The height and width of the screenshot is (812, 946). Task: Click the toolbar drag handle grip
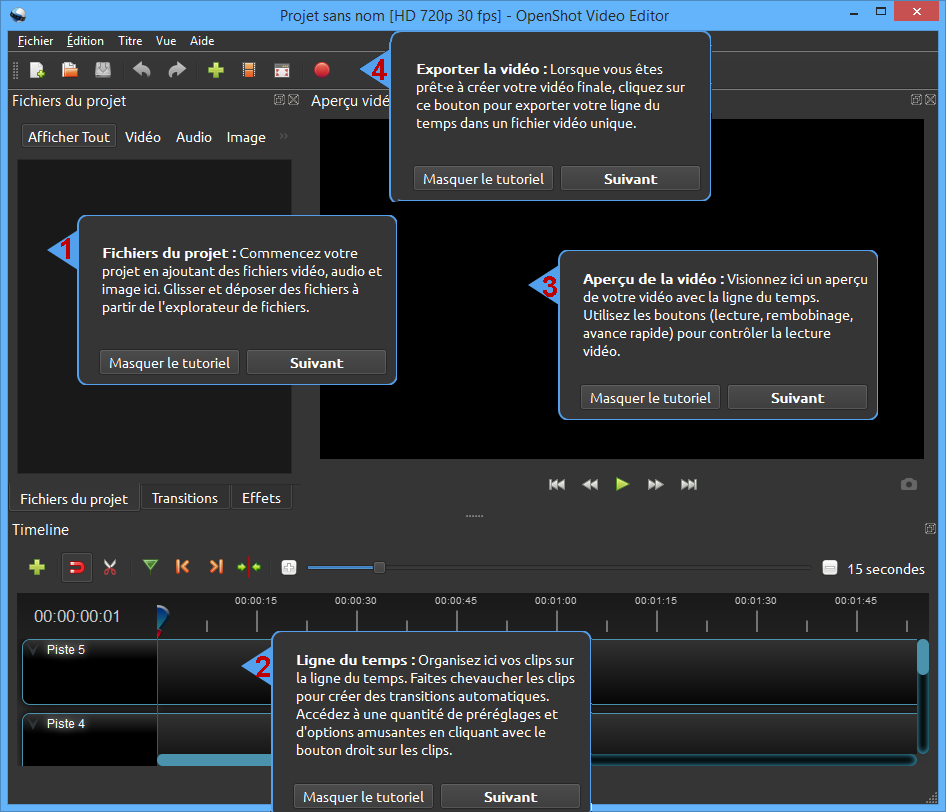tap(16, 70)
